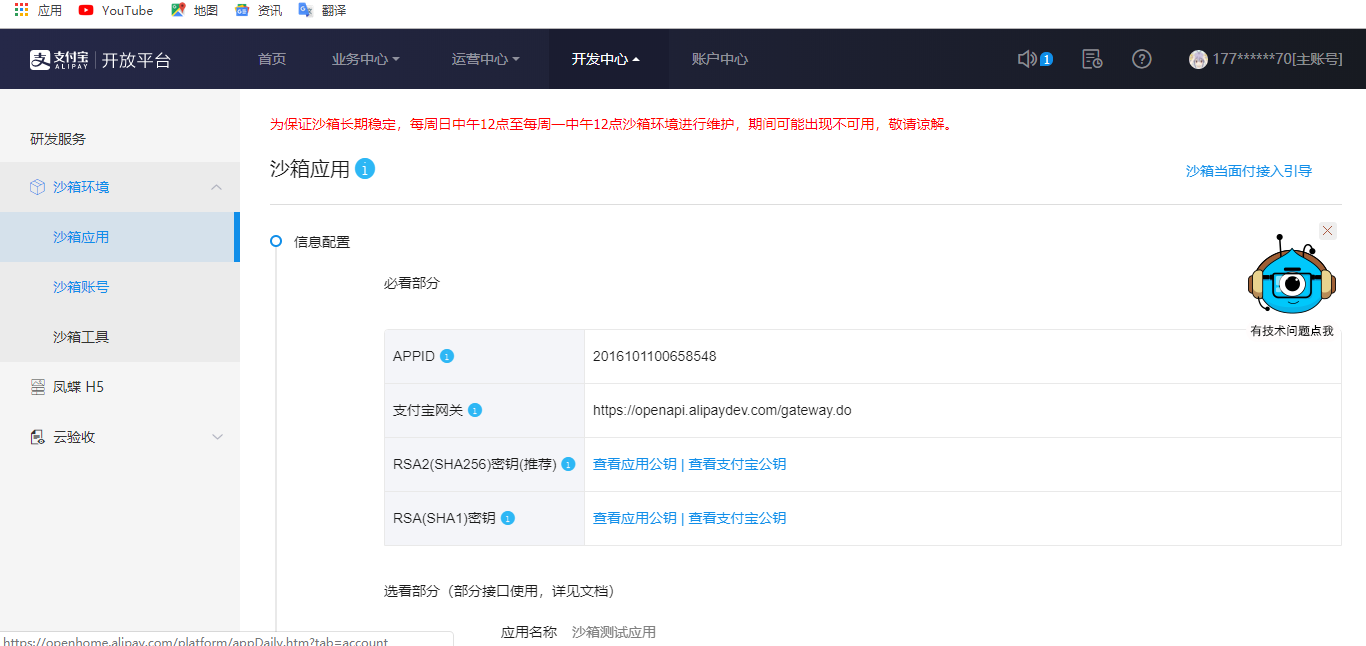
Task: Click account name 177******70[主账号]
Action: pyautogui.click(x=1277, y=59)
